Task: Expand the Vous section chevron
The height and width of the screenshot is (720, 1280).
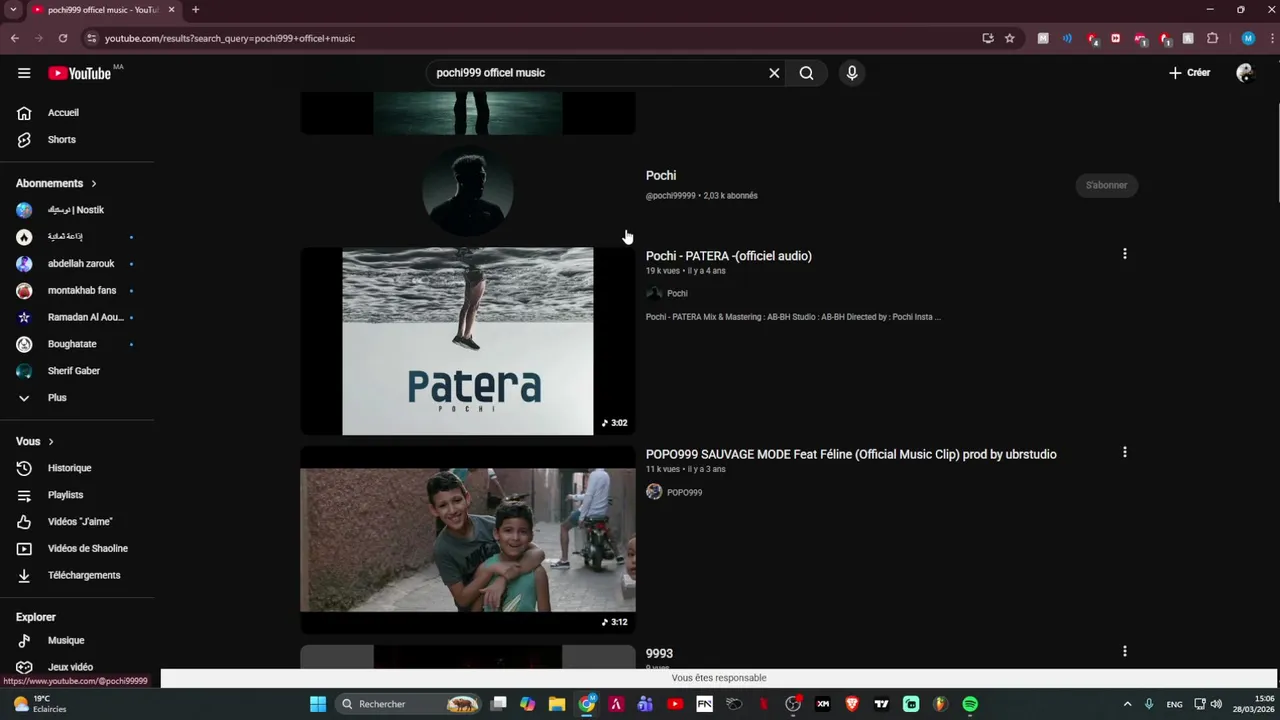Action: tap(51, 442)
